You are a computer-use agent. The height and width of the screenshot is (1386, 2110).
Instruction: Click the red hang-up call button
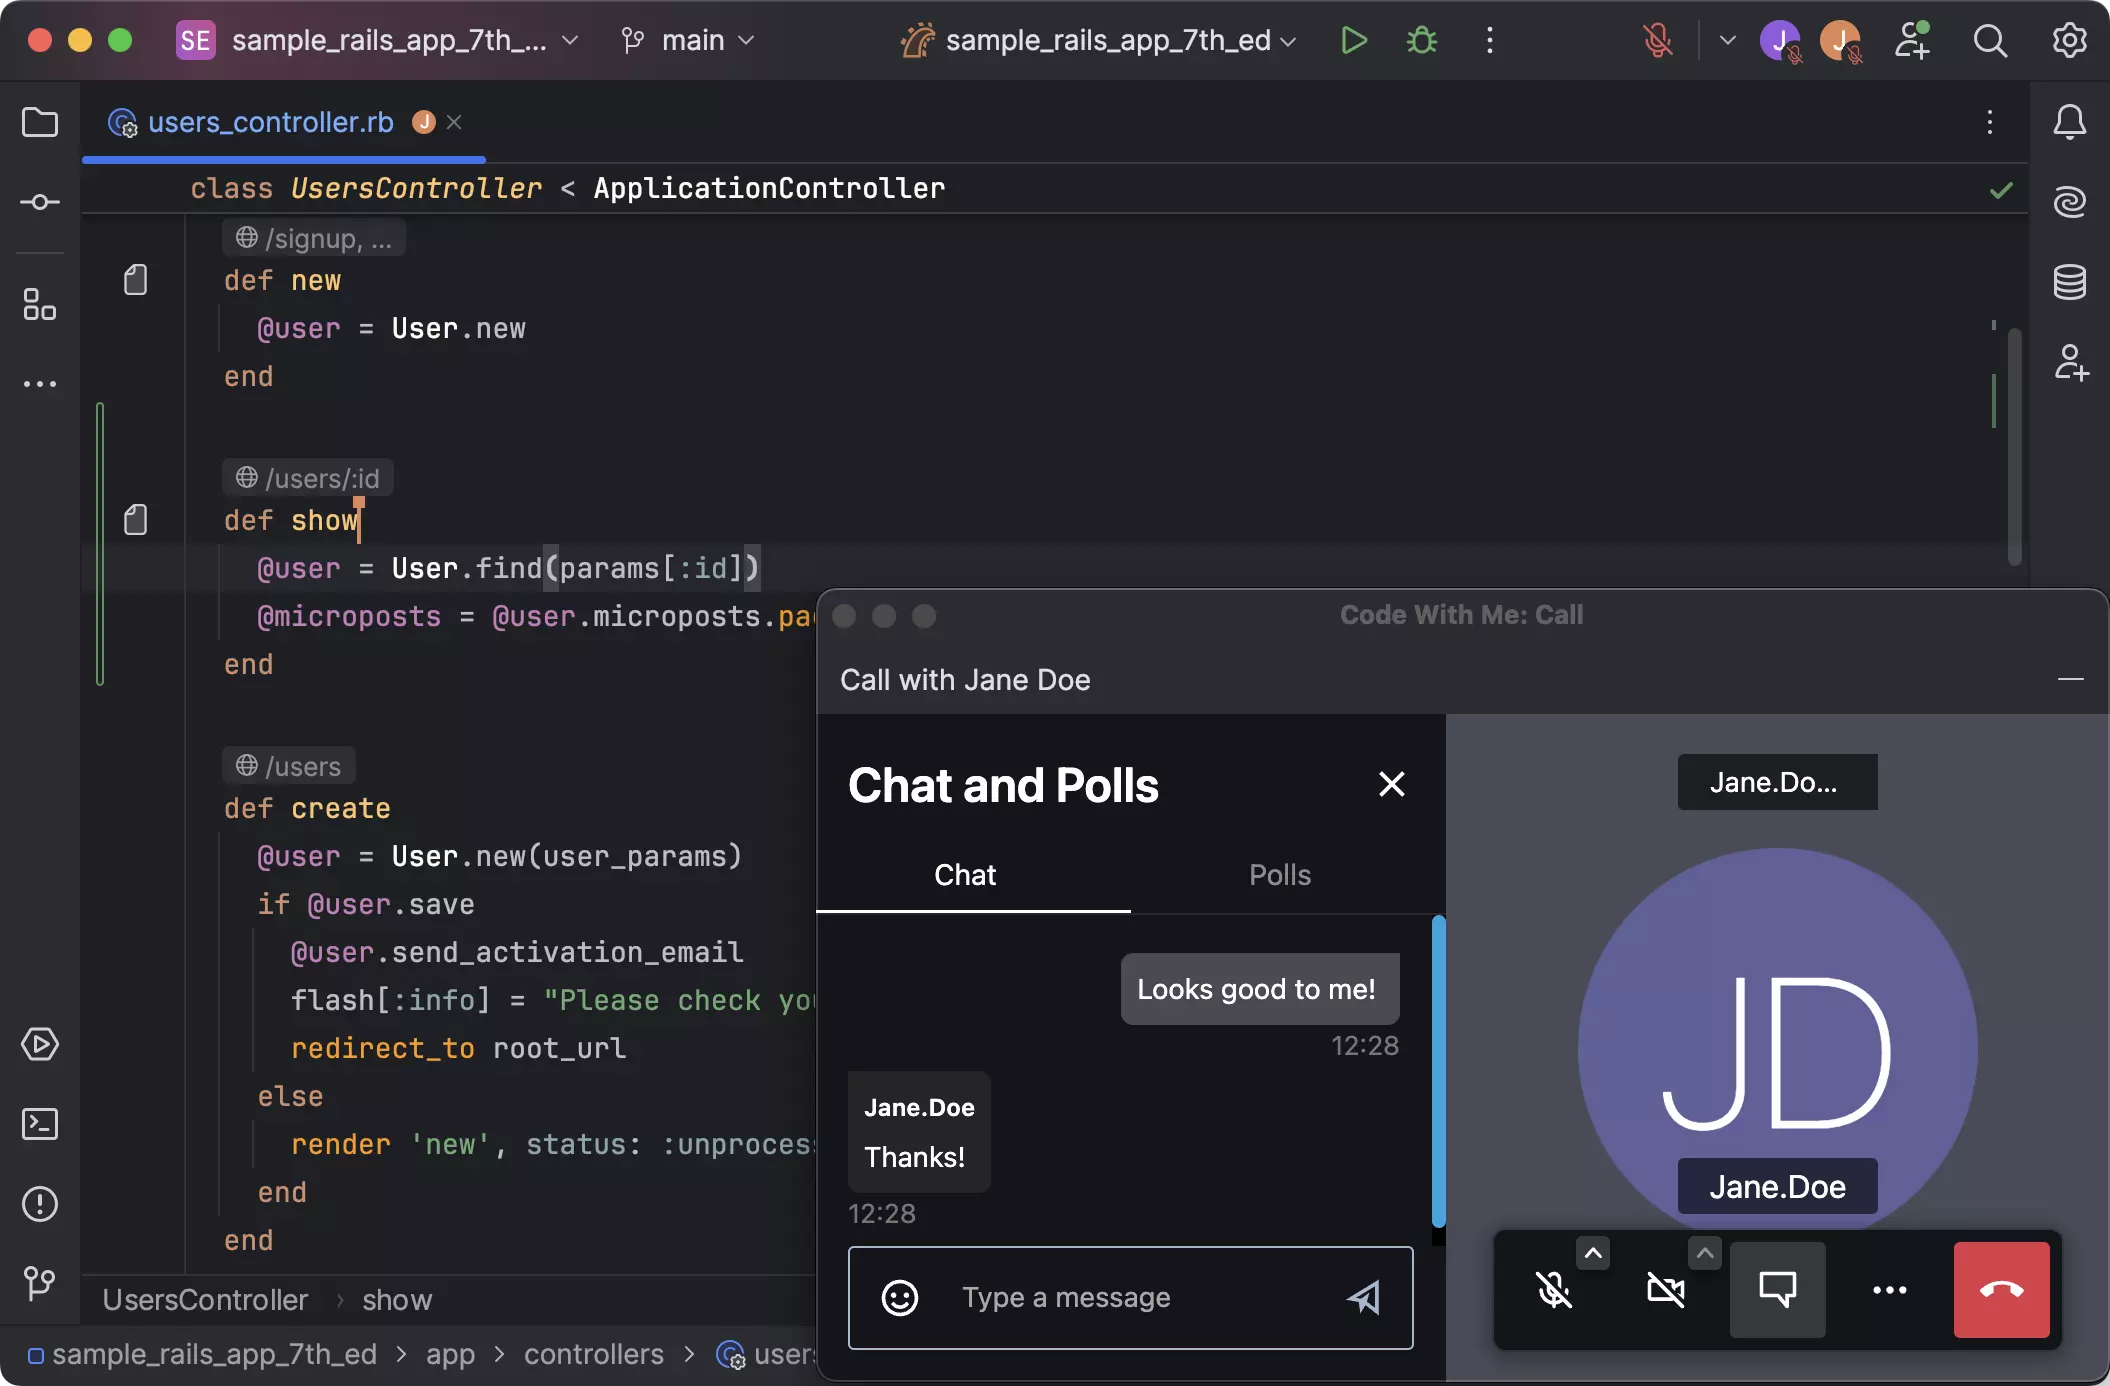[x=2001, y=1290]
